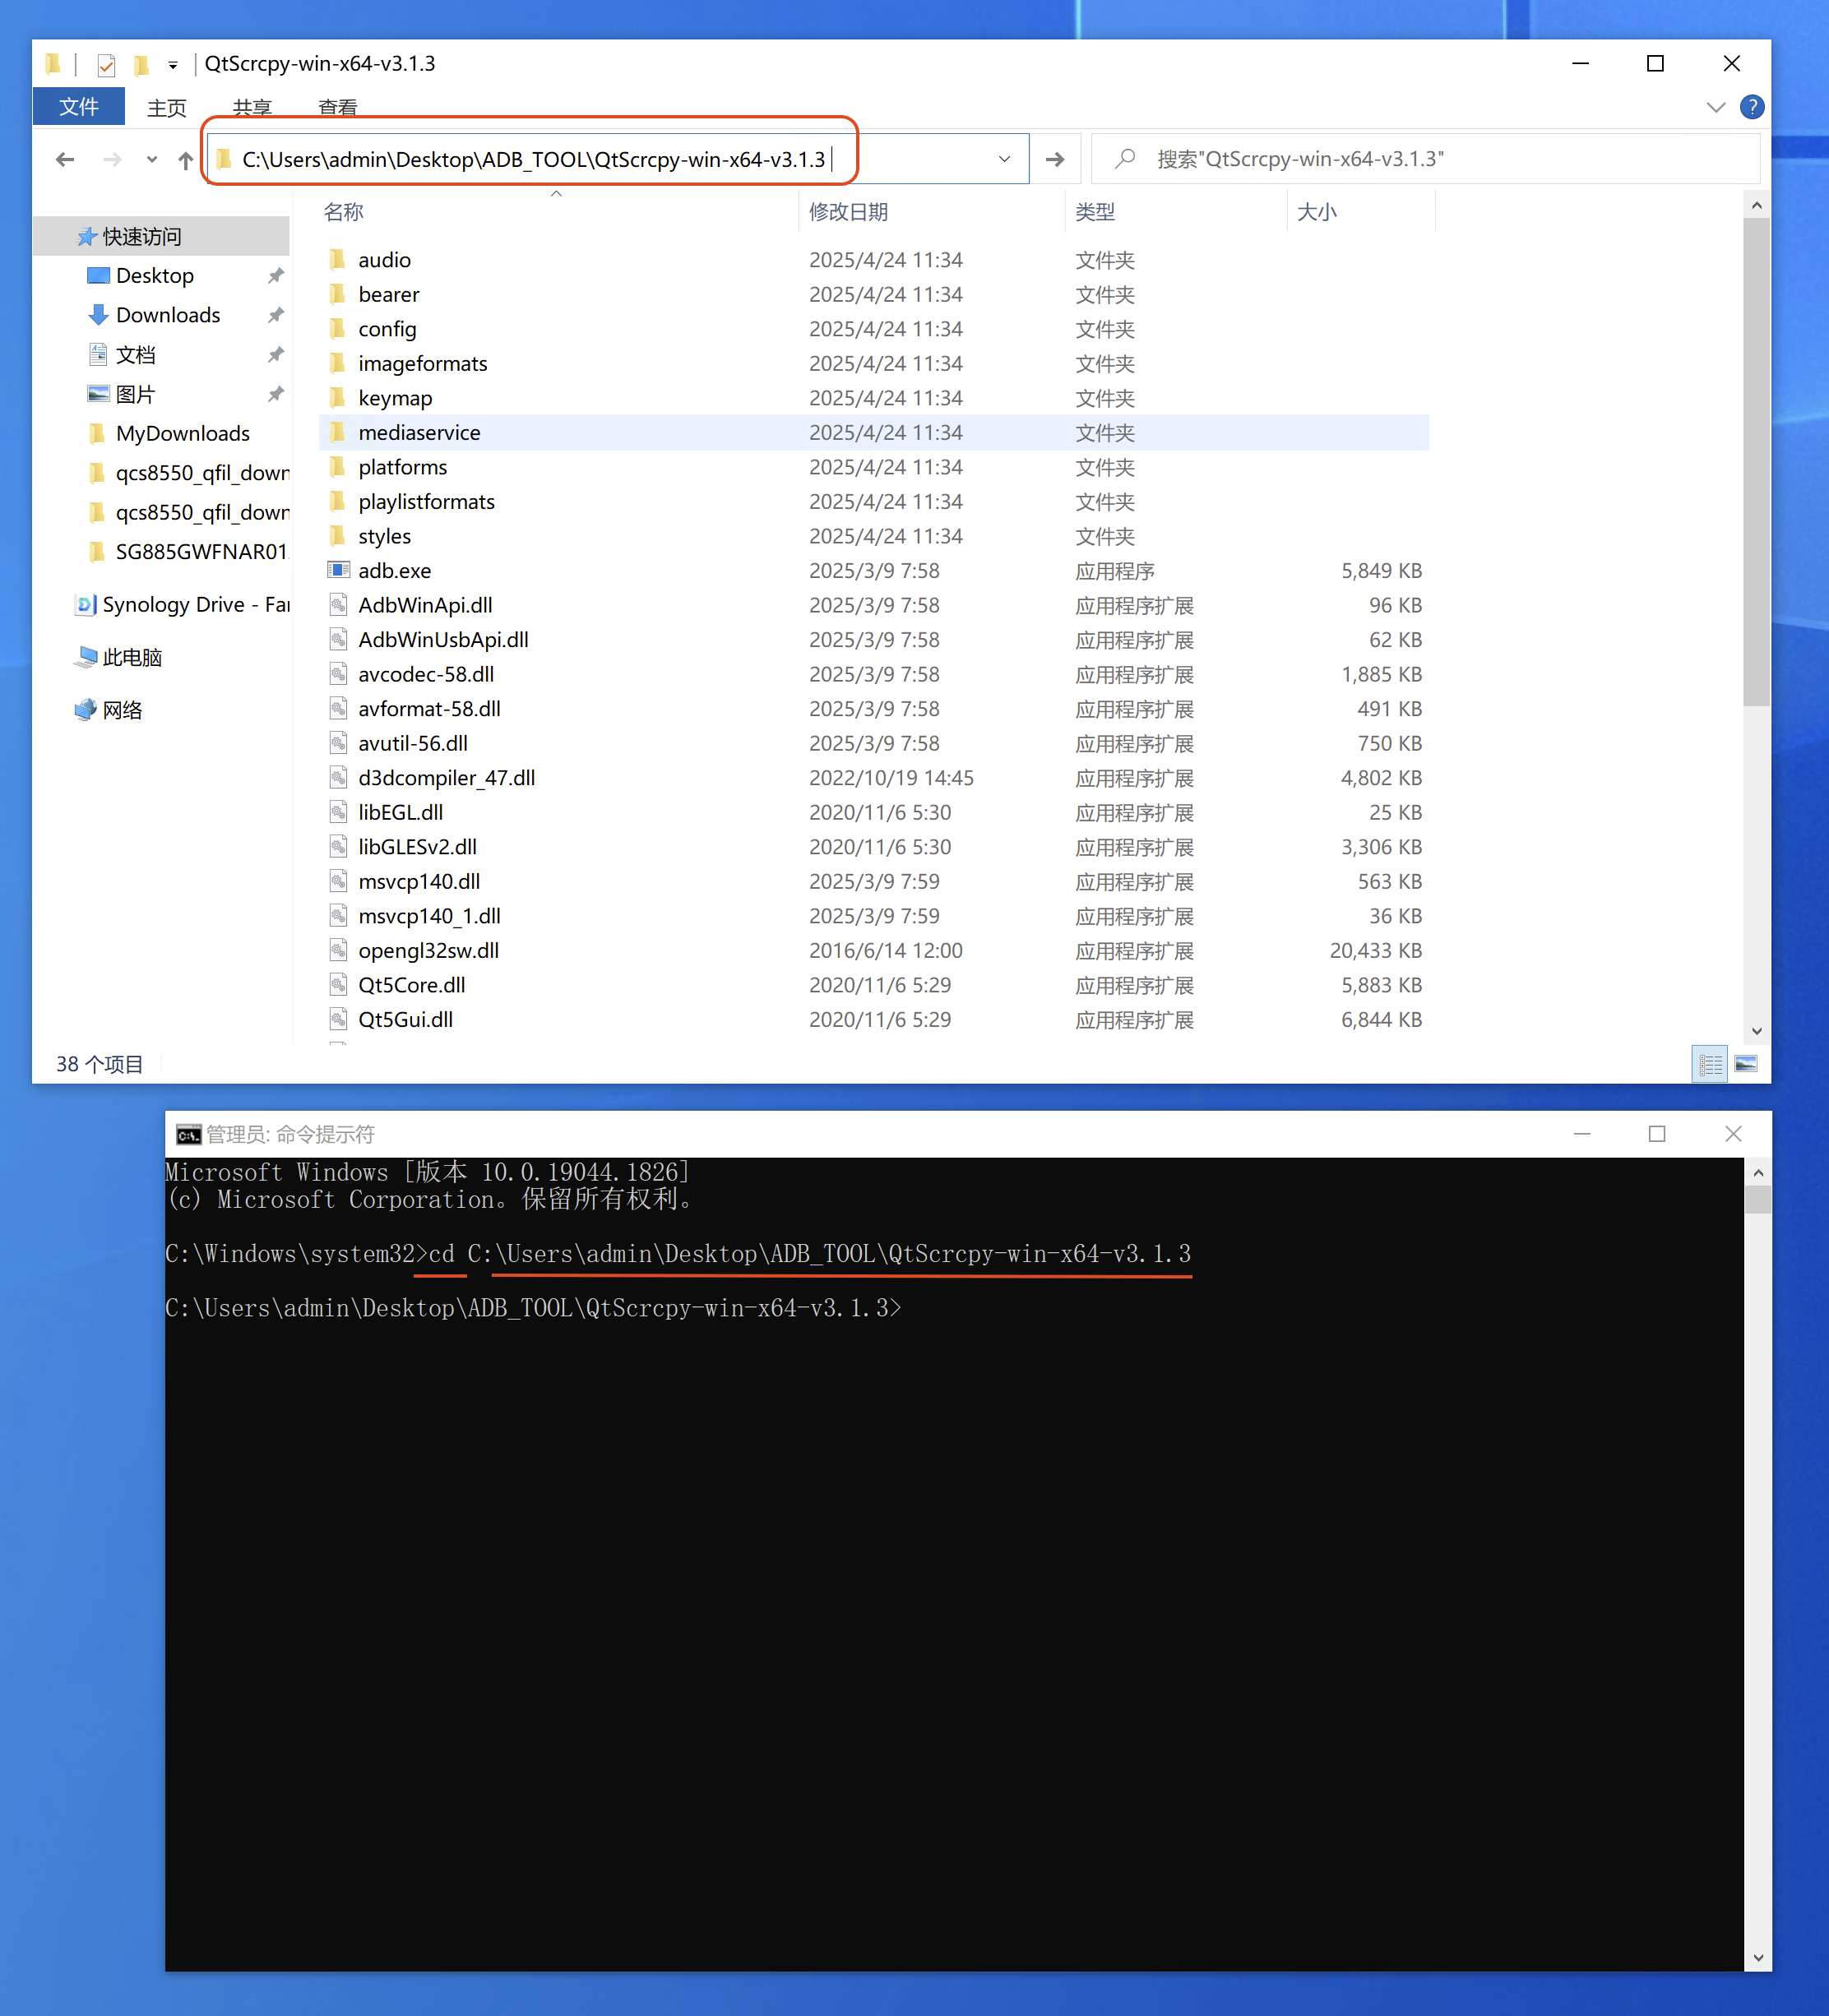Select avformat-58.dll file

click(x=429, y=709)
